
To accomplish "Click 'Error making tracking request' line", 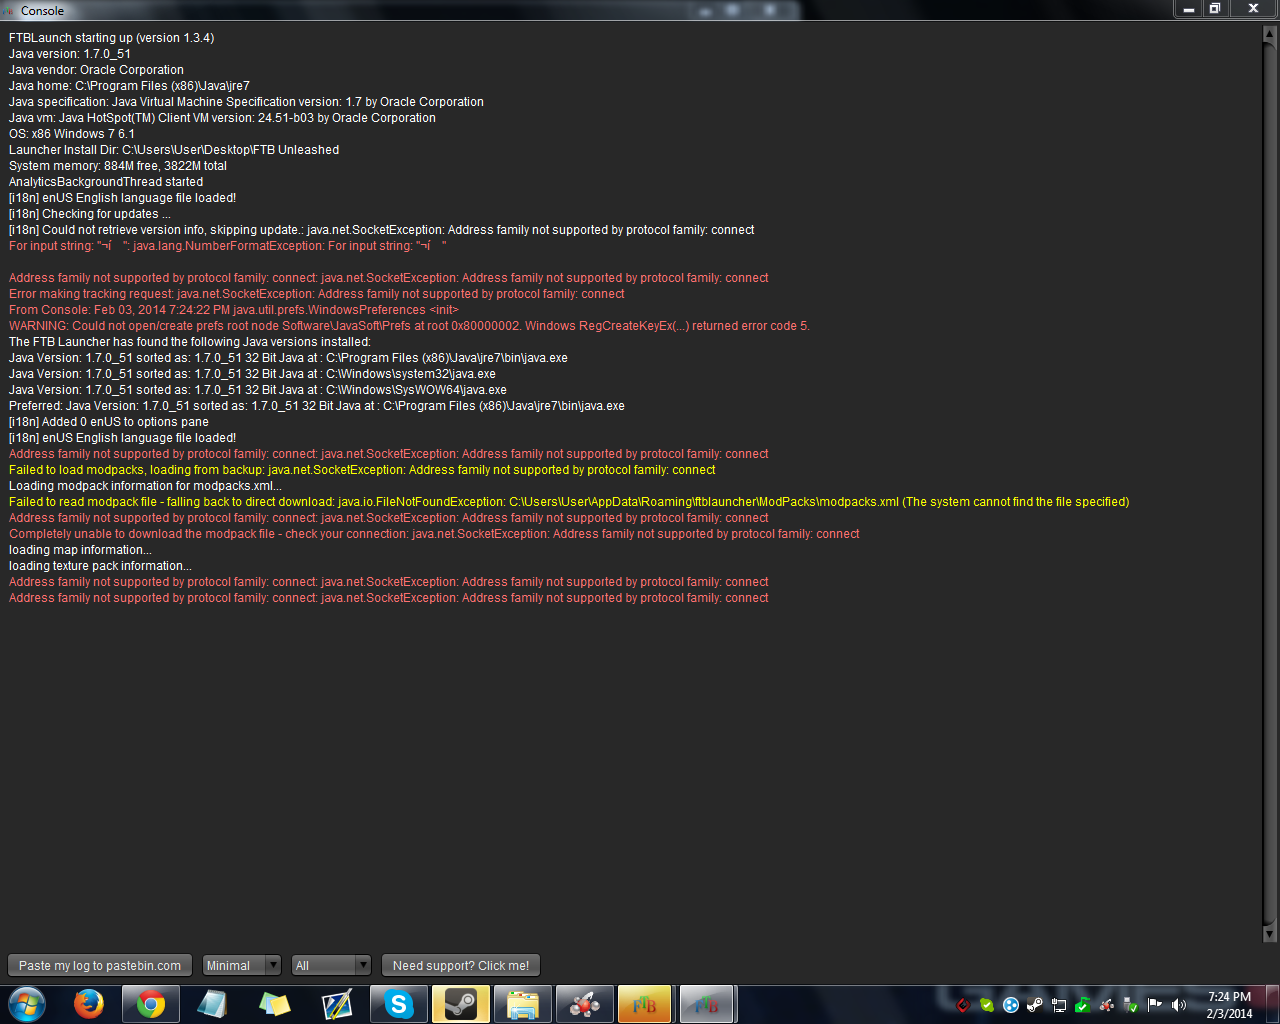I will [317, 294].
